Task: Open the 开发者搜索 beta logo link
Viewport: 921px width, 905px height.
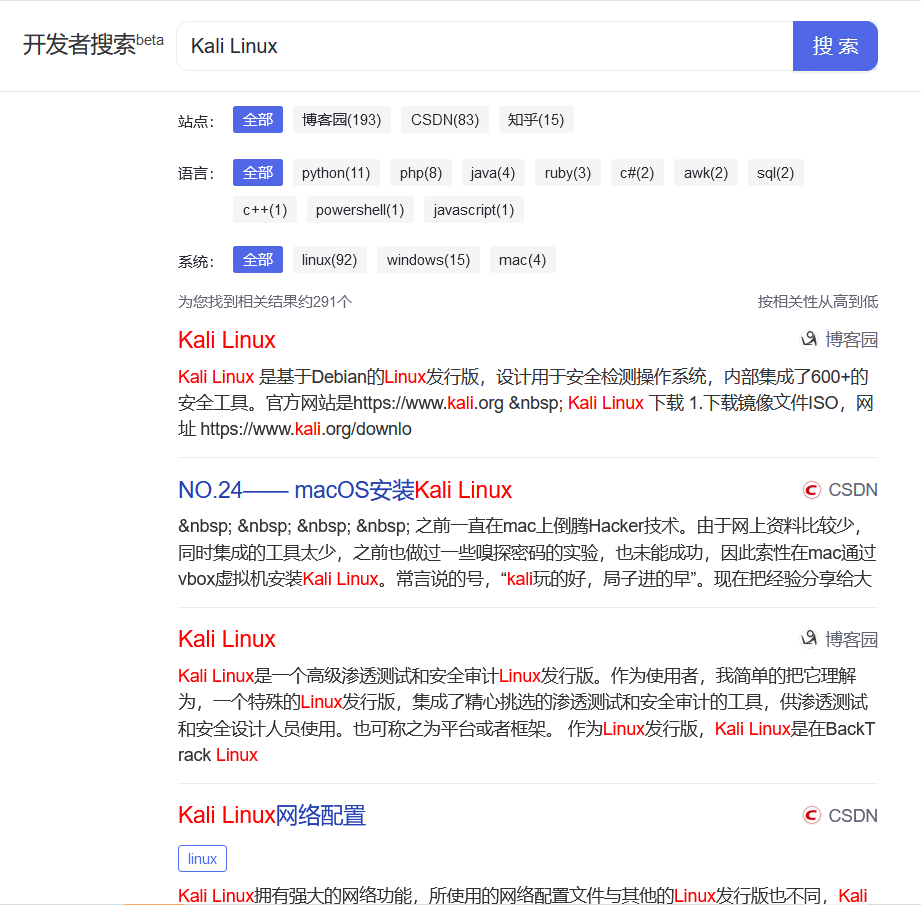Action: [93, 44]
